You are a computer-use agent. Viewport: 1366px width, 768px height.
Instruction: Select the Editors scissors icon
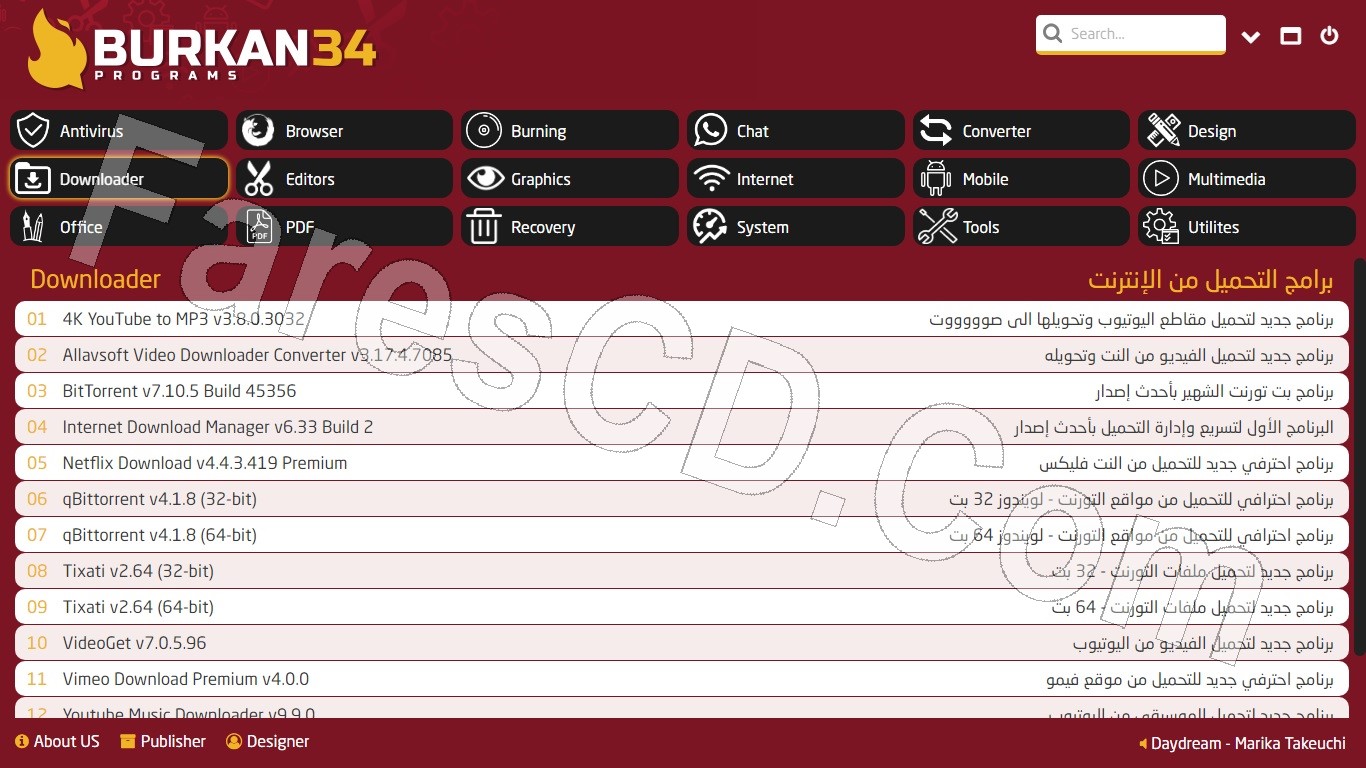click(x=258, y=179)
